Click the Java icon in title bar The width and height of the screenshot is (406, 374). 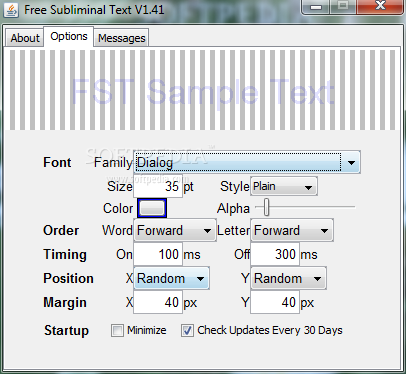(12, 10)
